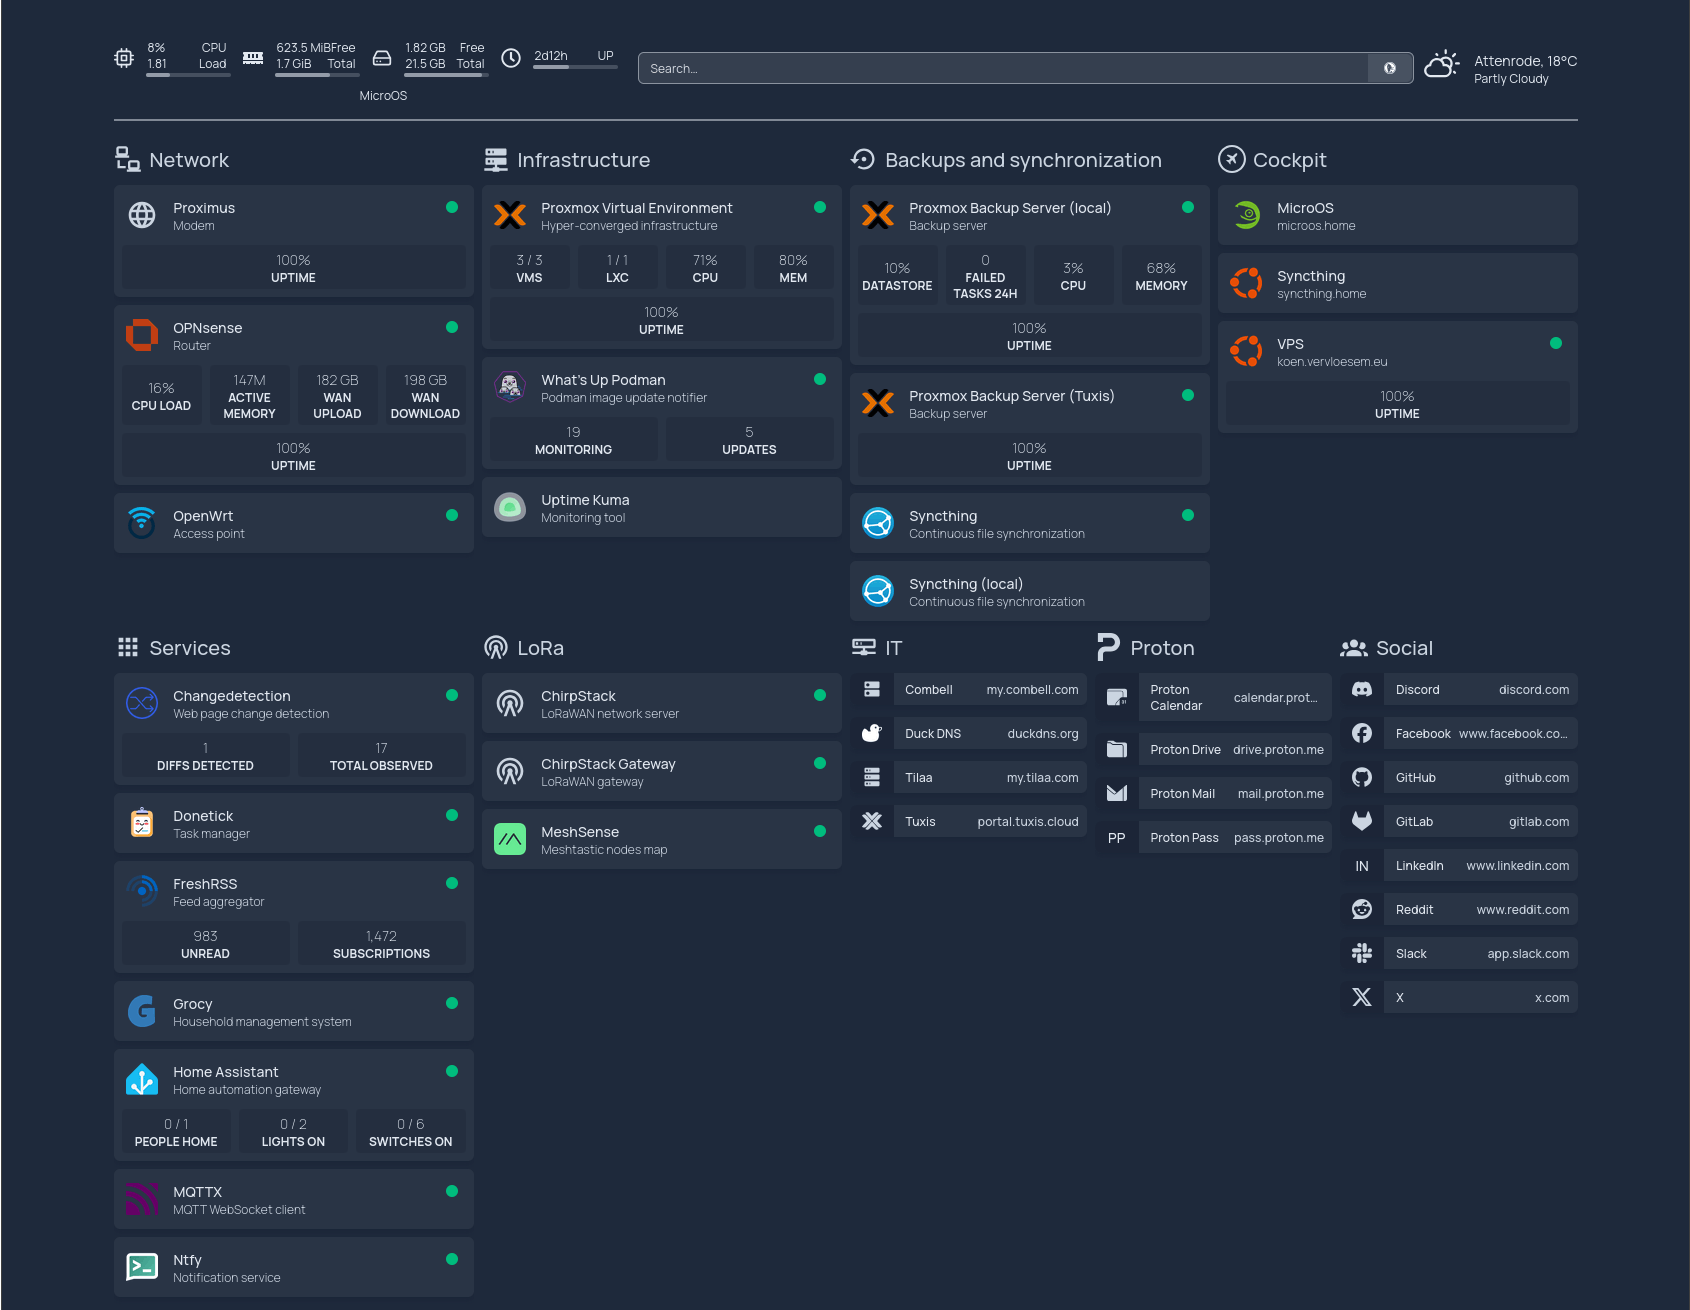This screenshot has width=1690, height=1310.
Task: Open the Uptime Kuma monitoring tool icon
Action: pos(511,507)
